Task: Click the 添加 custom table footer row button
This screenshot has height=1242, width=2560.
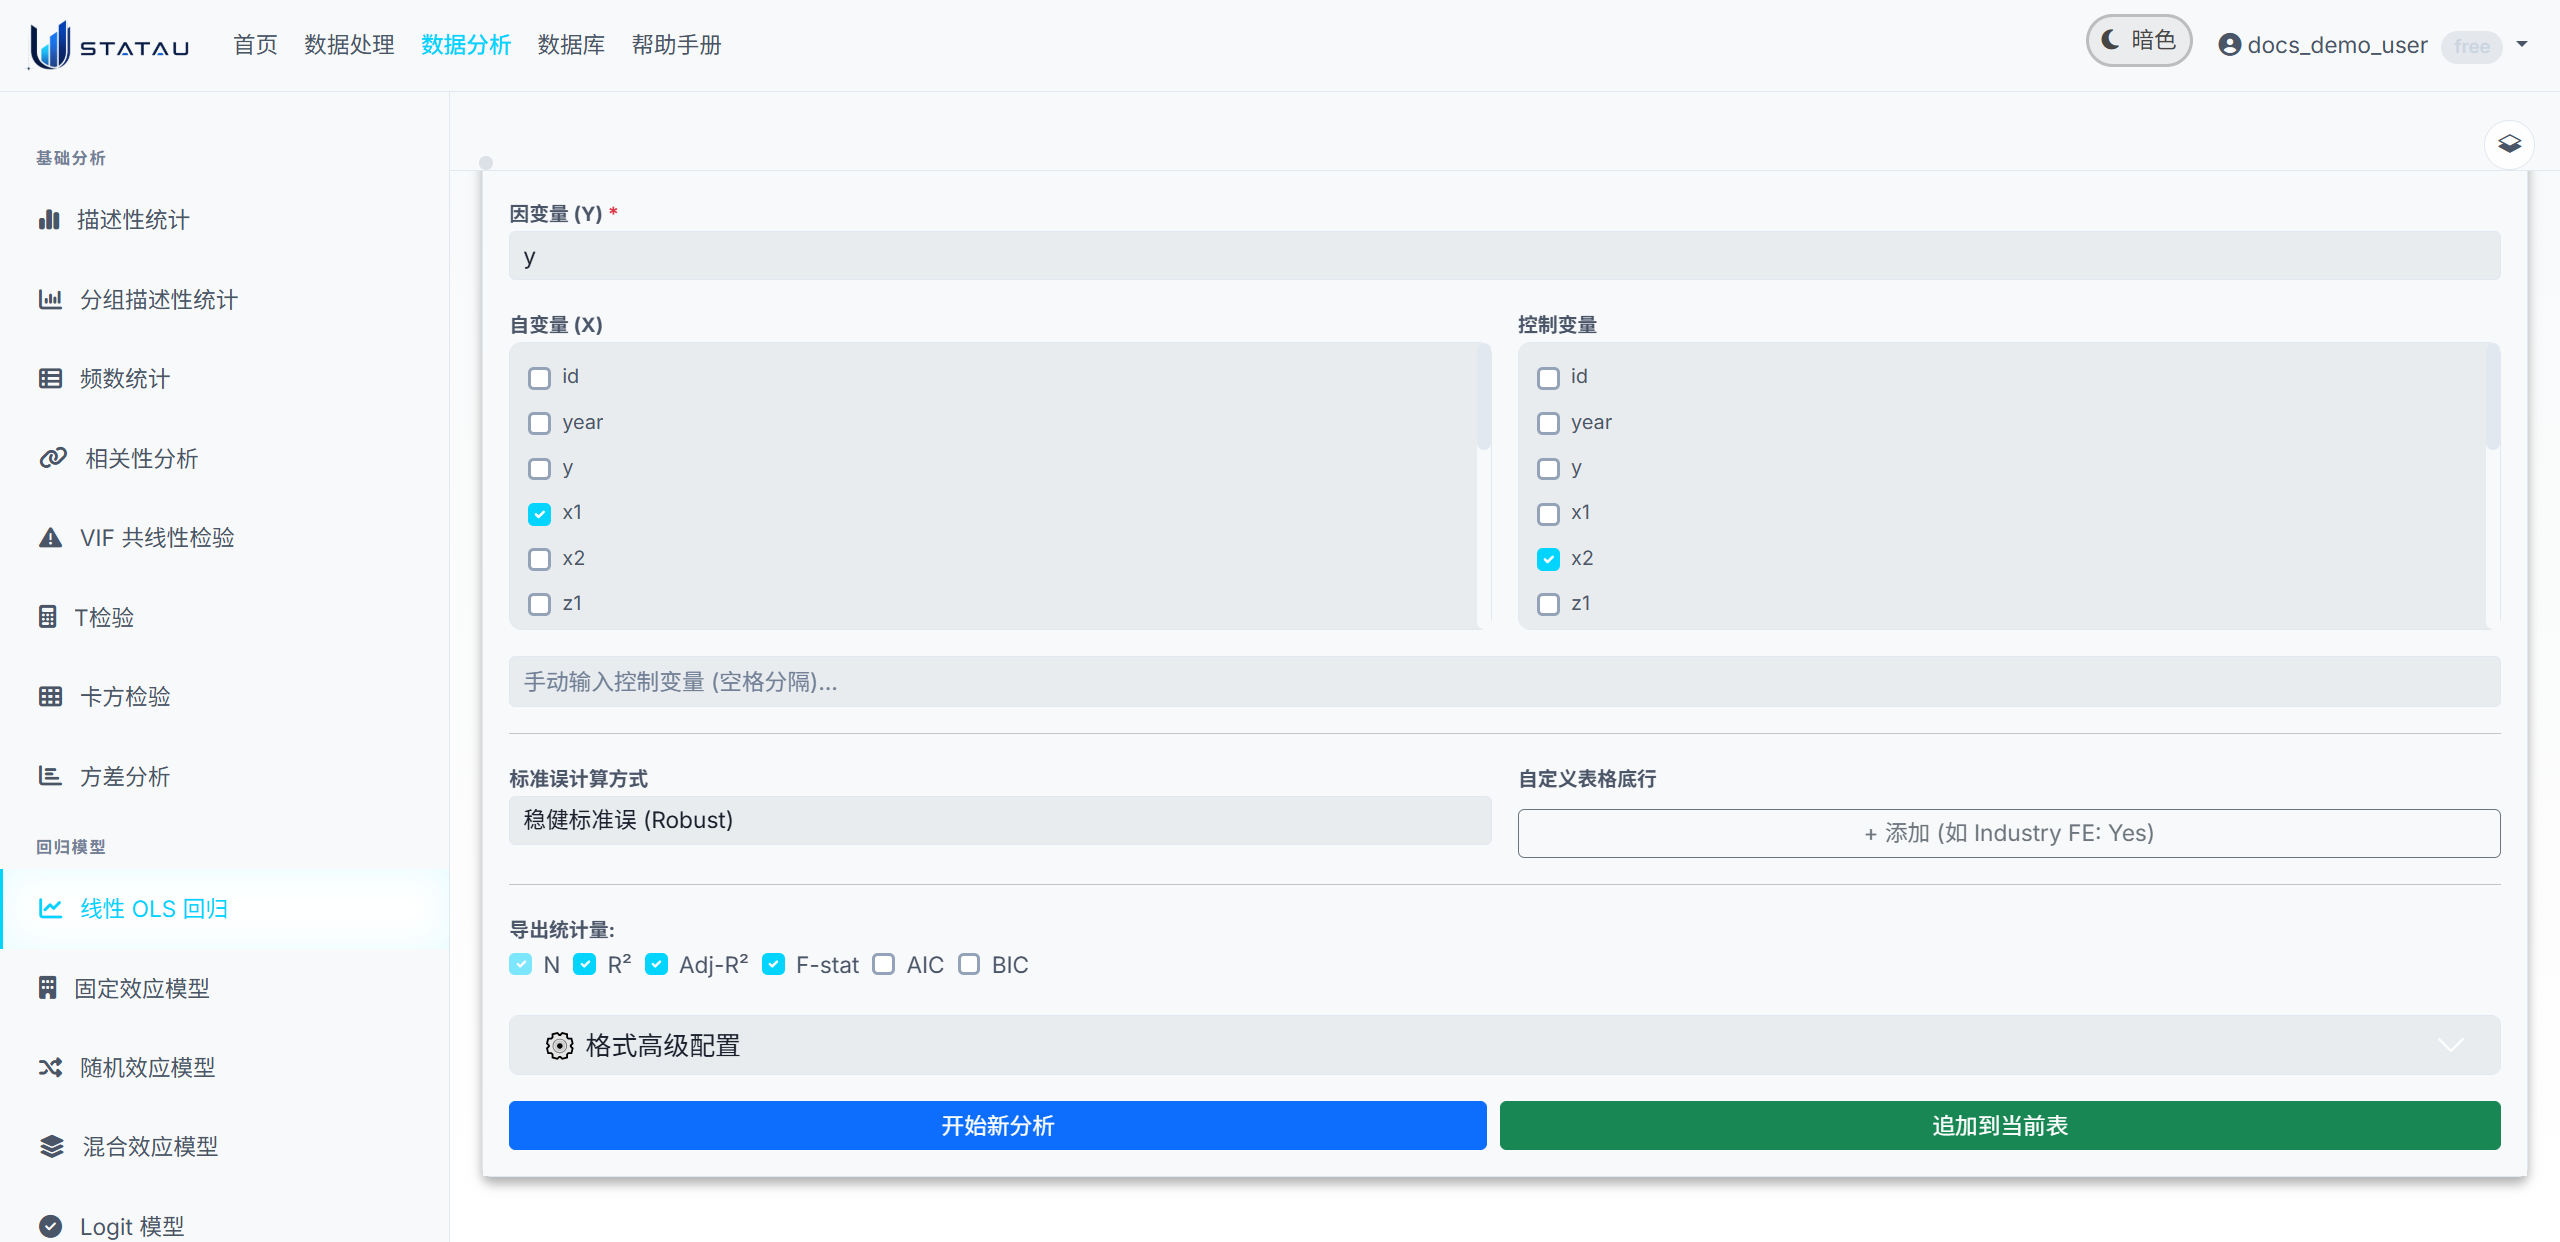Action: point(2009,833)
